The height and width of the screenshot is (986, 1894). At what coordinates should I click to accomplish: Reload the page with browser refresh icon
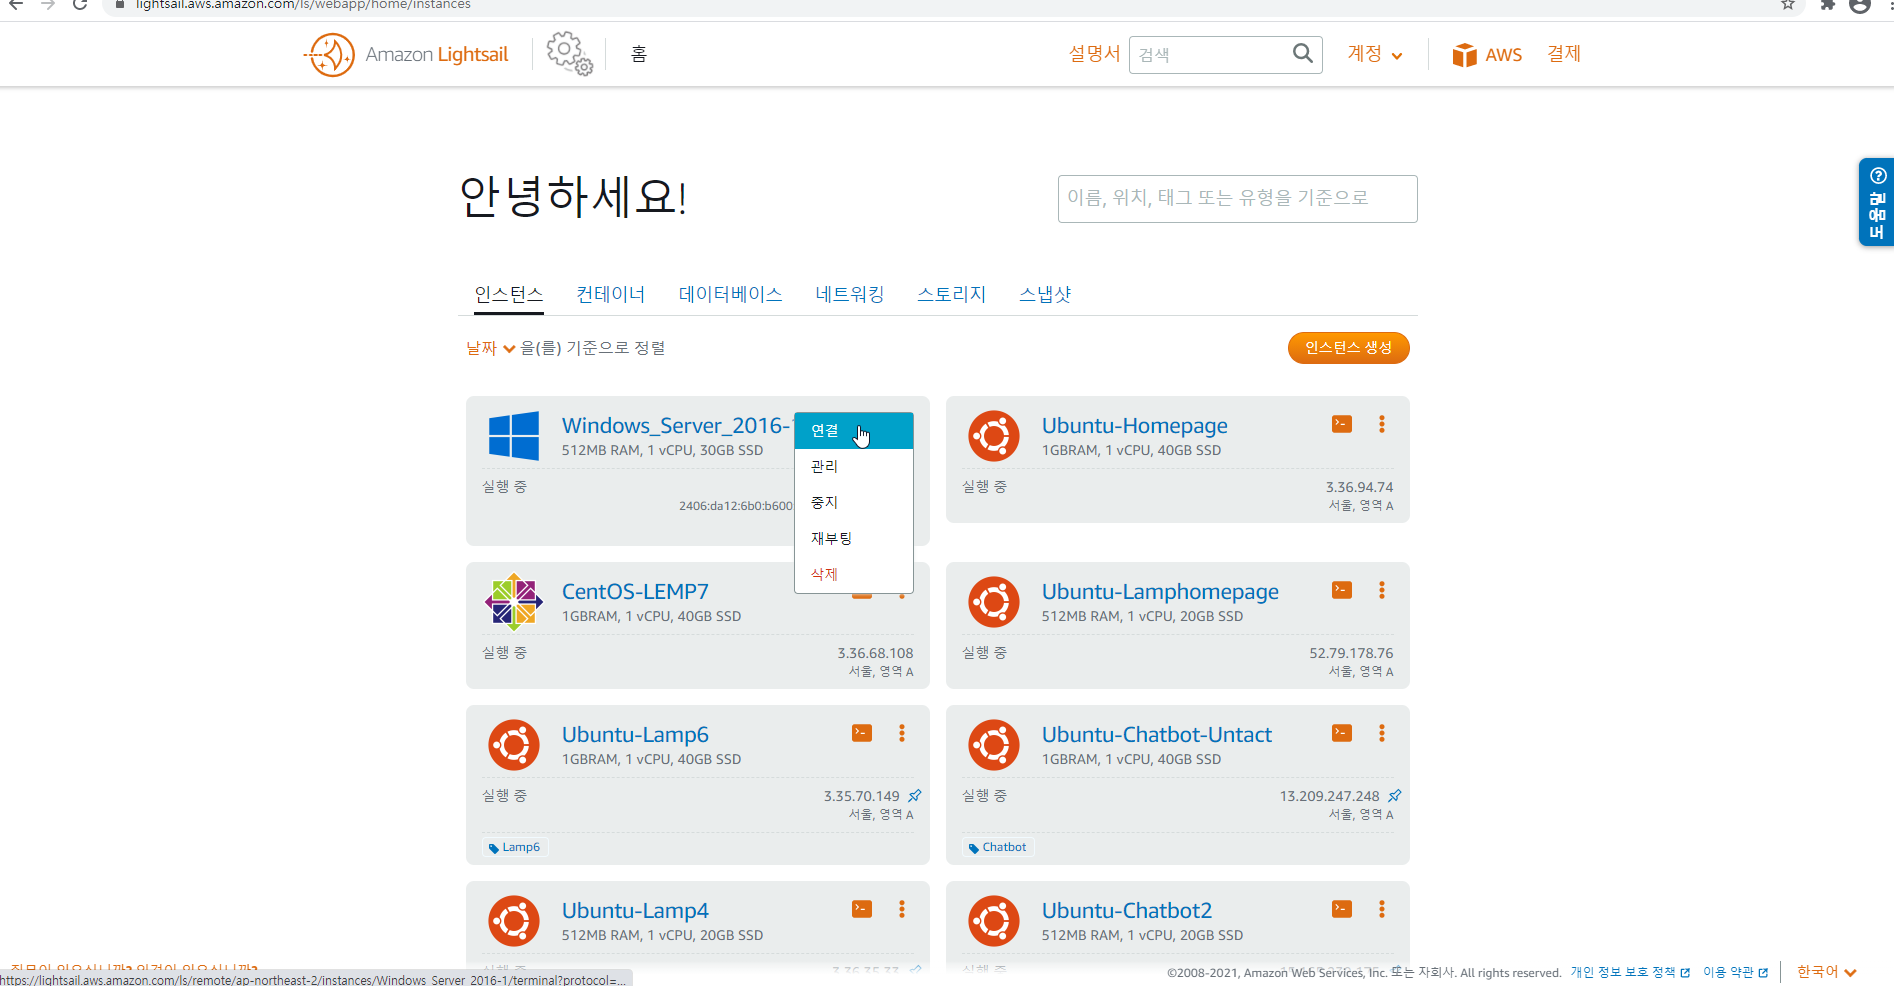[80, 4]
